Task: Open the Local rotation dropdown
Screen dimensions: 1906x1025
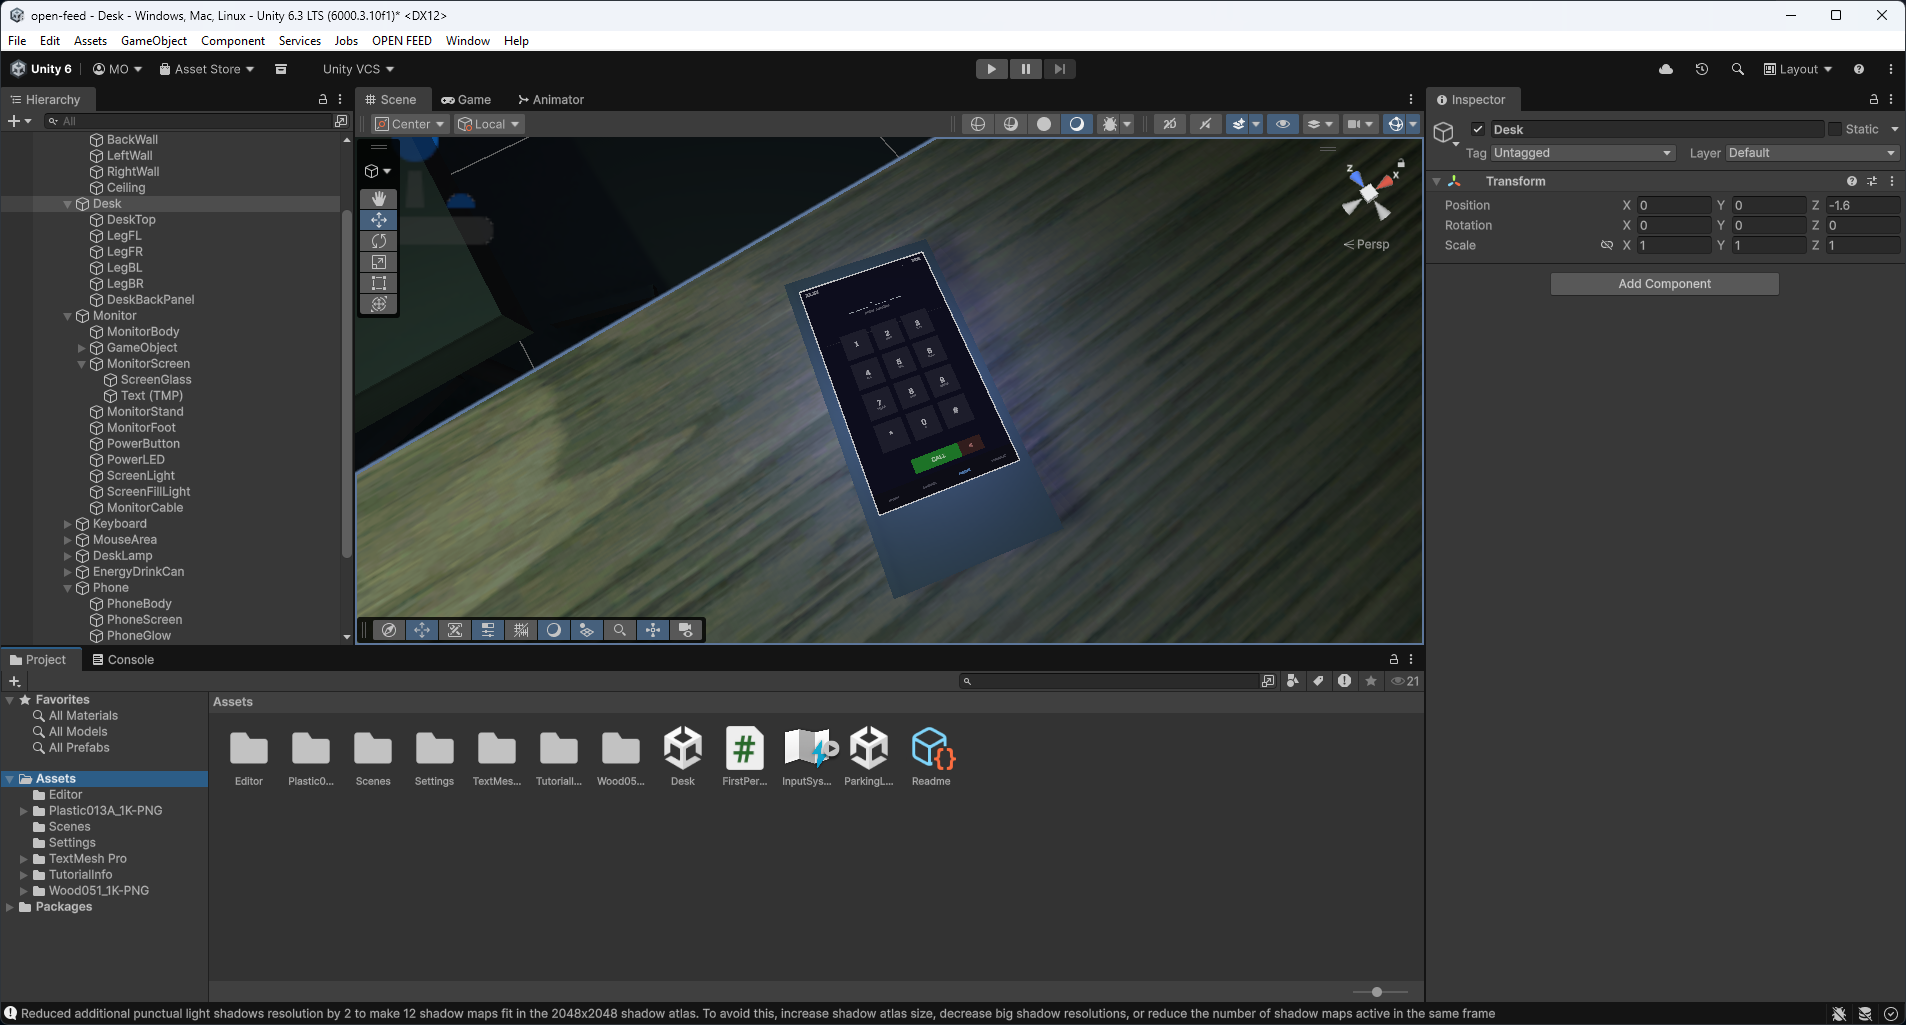Action: coord(490,124)
